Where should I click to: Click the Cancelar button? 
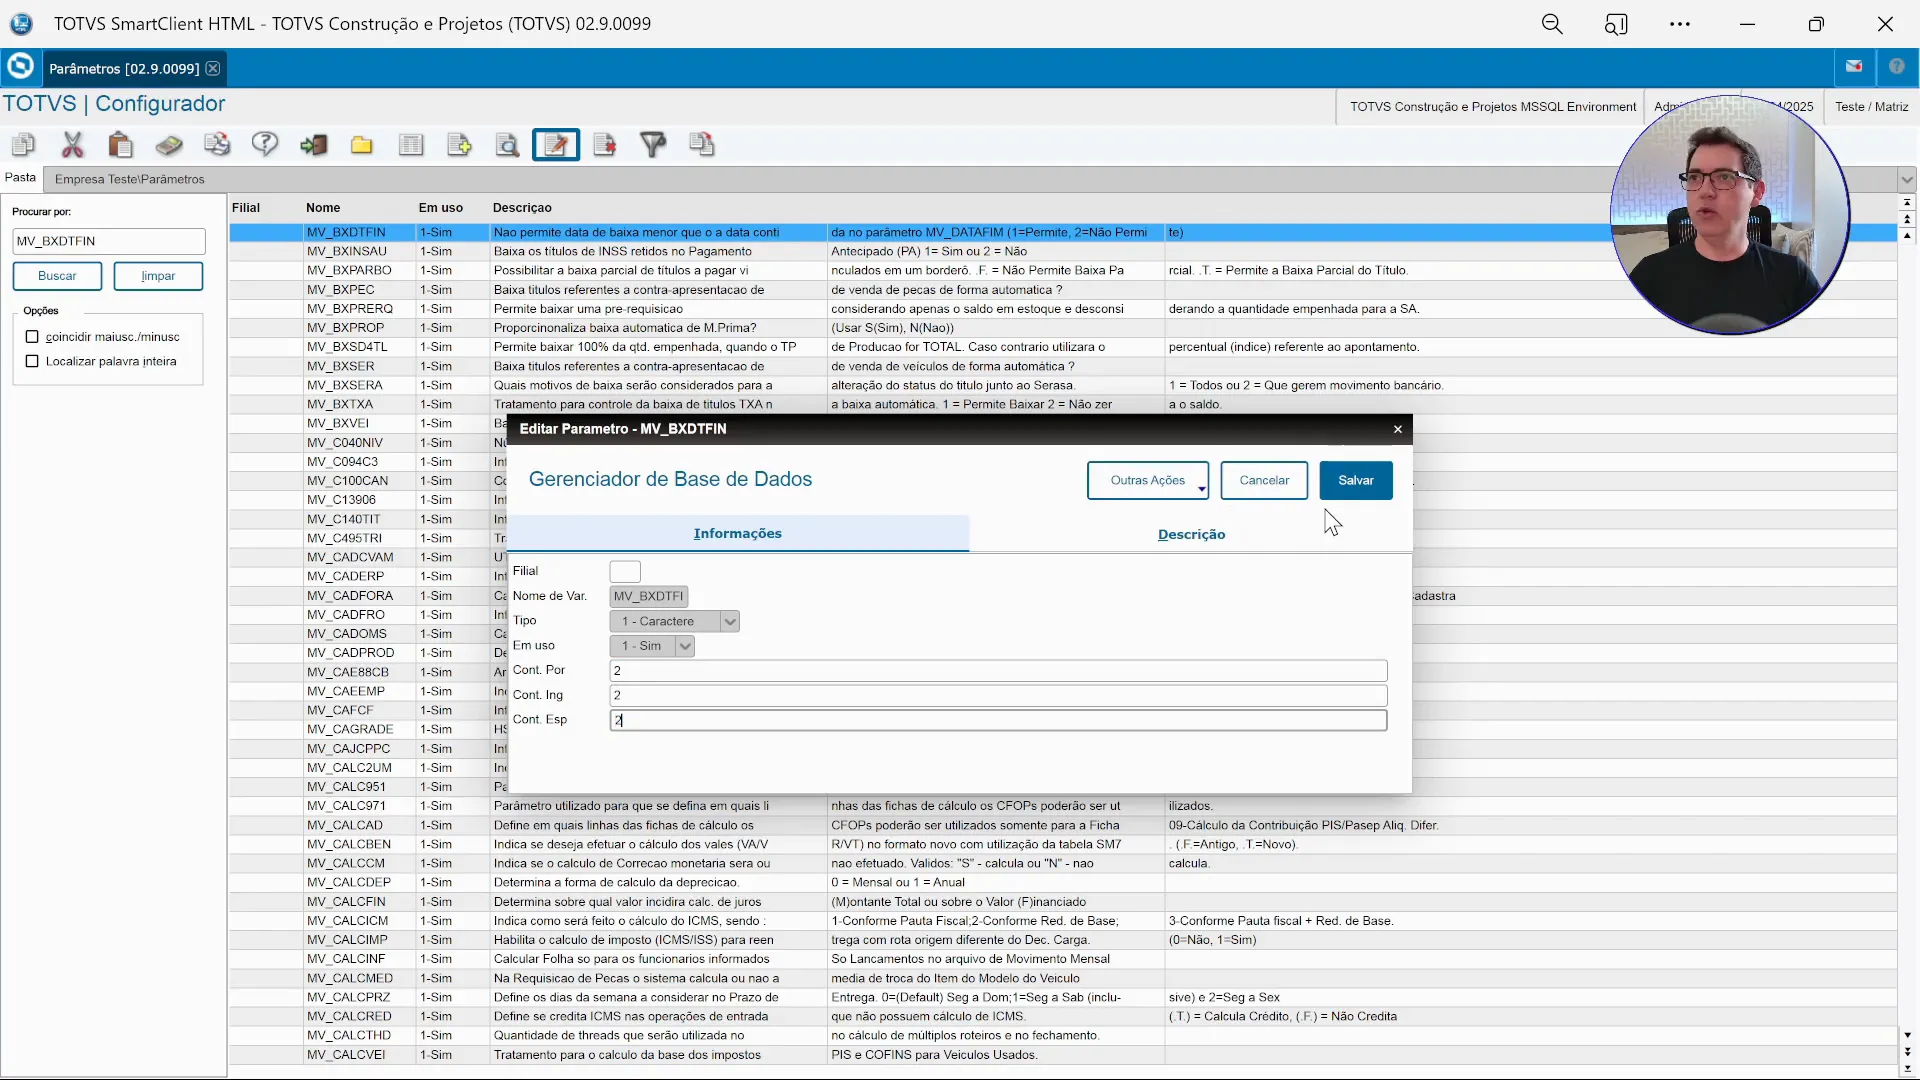(1264, 480)
